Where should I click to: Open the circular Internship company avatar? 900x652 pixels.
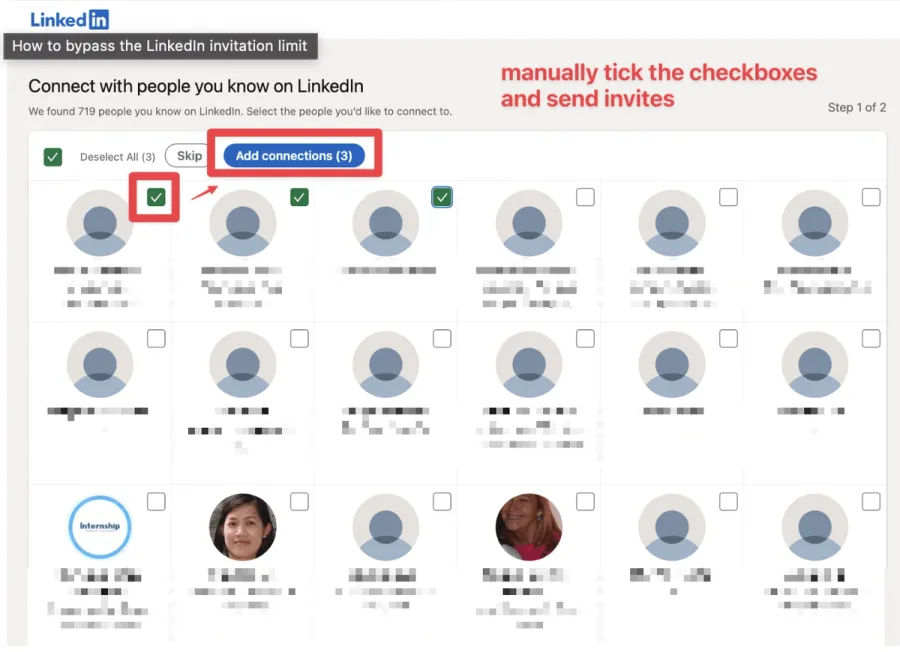[99, 527]
